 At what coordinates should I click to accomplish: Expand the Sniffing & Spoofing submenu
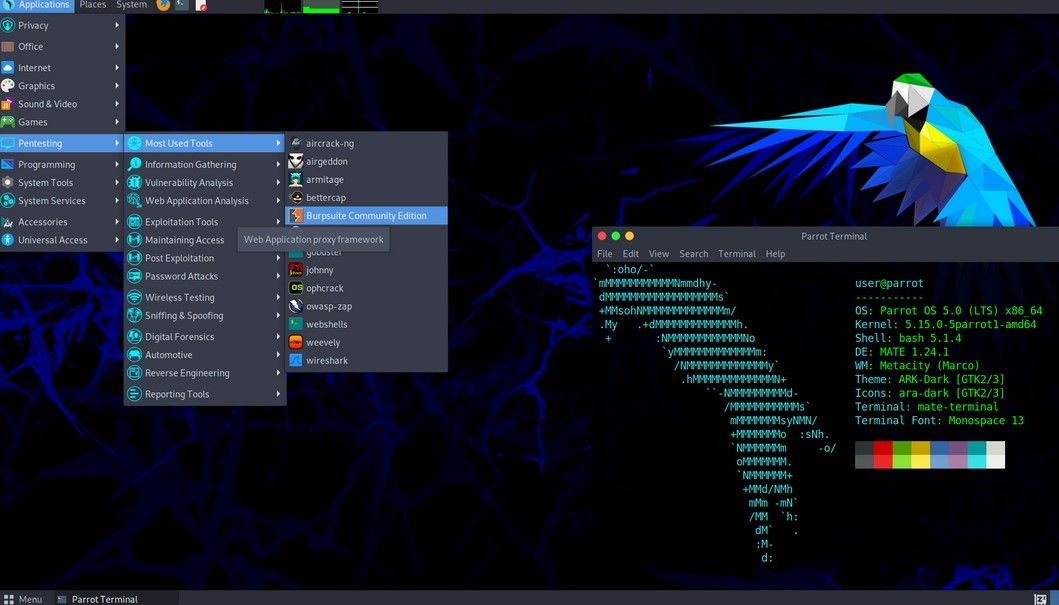pos(205,315)
